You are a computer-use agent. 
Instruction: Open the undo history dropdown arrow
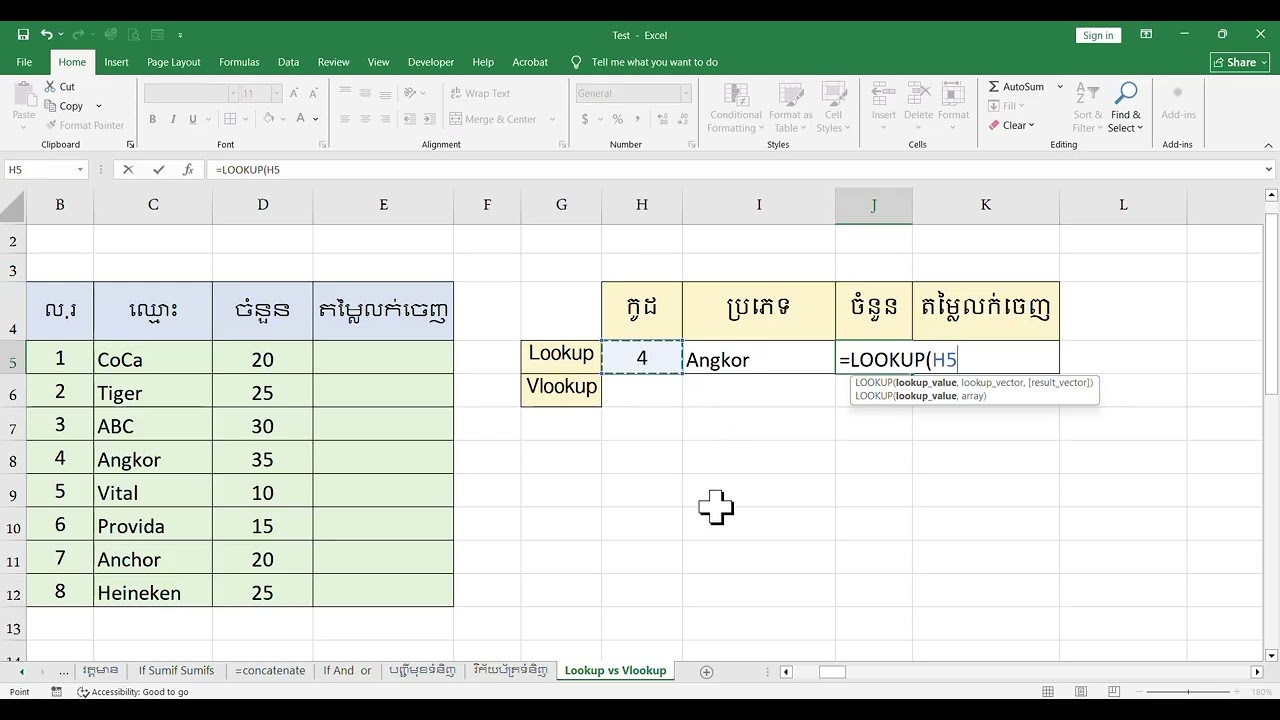click(61, 35)
